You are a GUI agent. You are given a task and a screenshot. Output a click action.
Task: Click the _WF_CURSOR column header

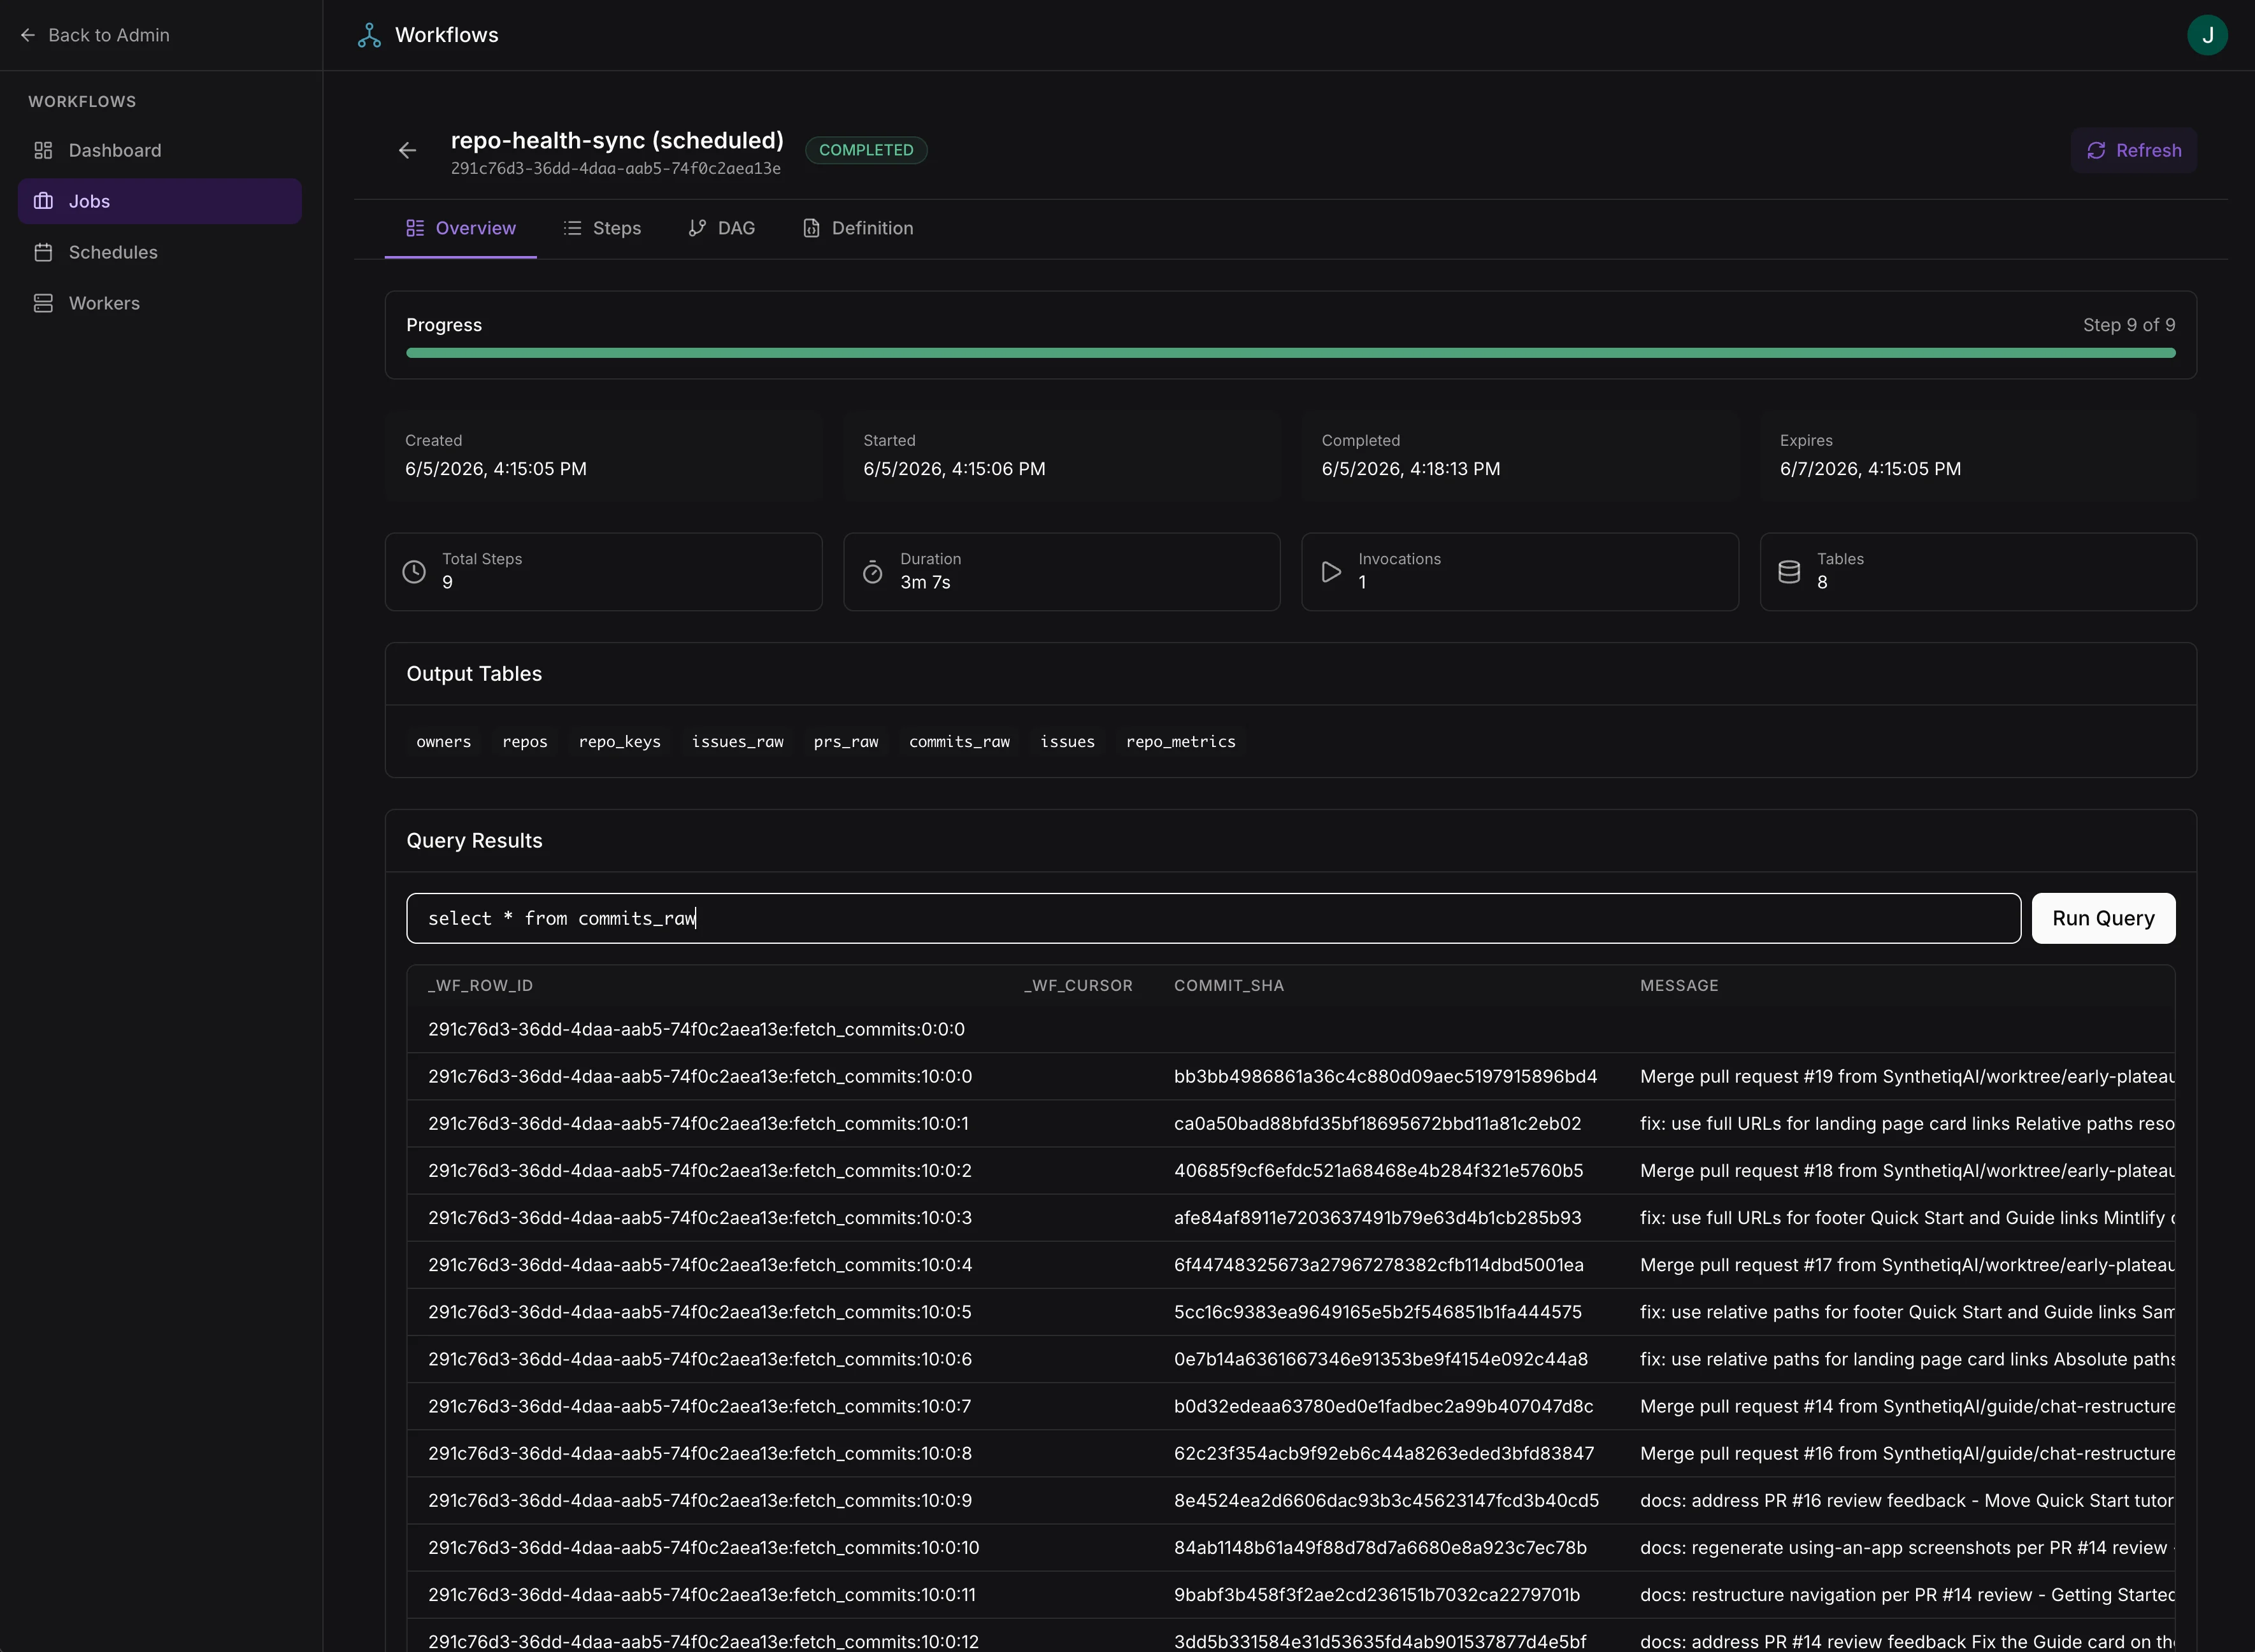1078,986
